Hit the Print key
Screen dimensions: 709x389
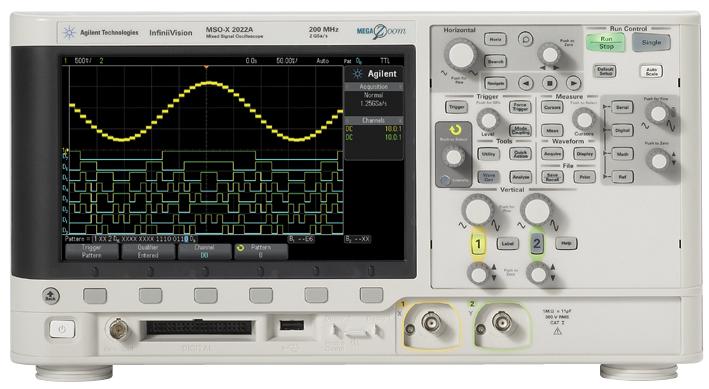click(x=585, y=177)
